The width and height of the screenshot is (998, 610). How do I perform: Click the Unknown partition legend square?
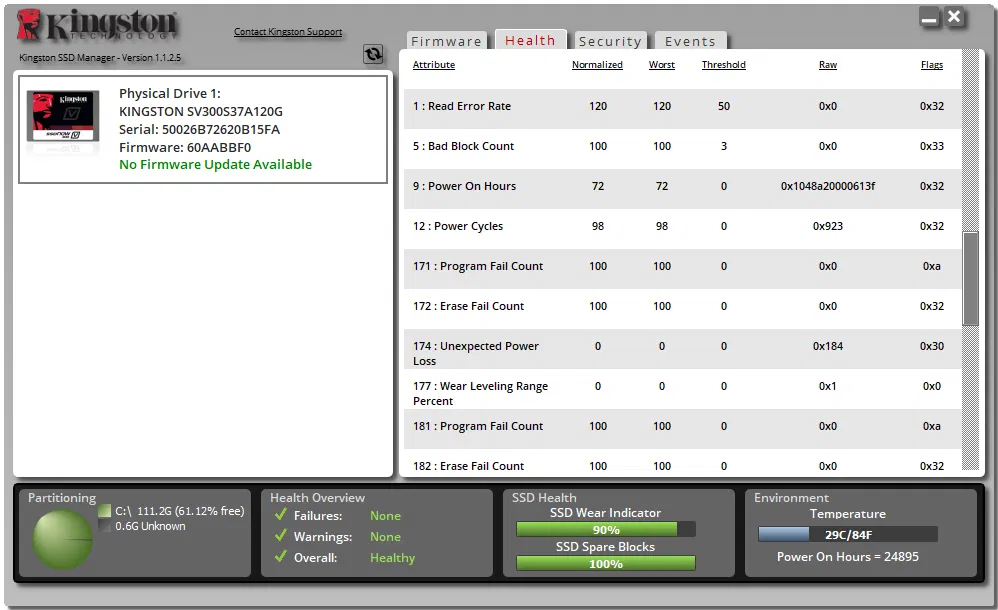pyautogui.click(x=105, y=526)
